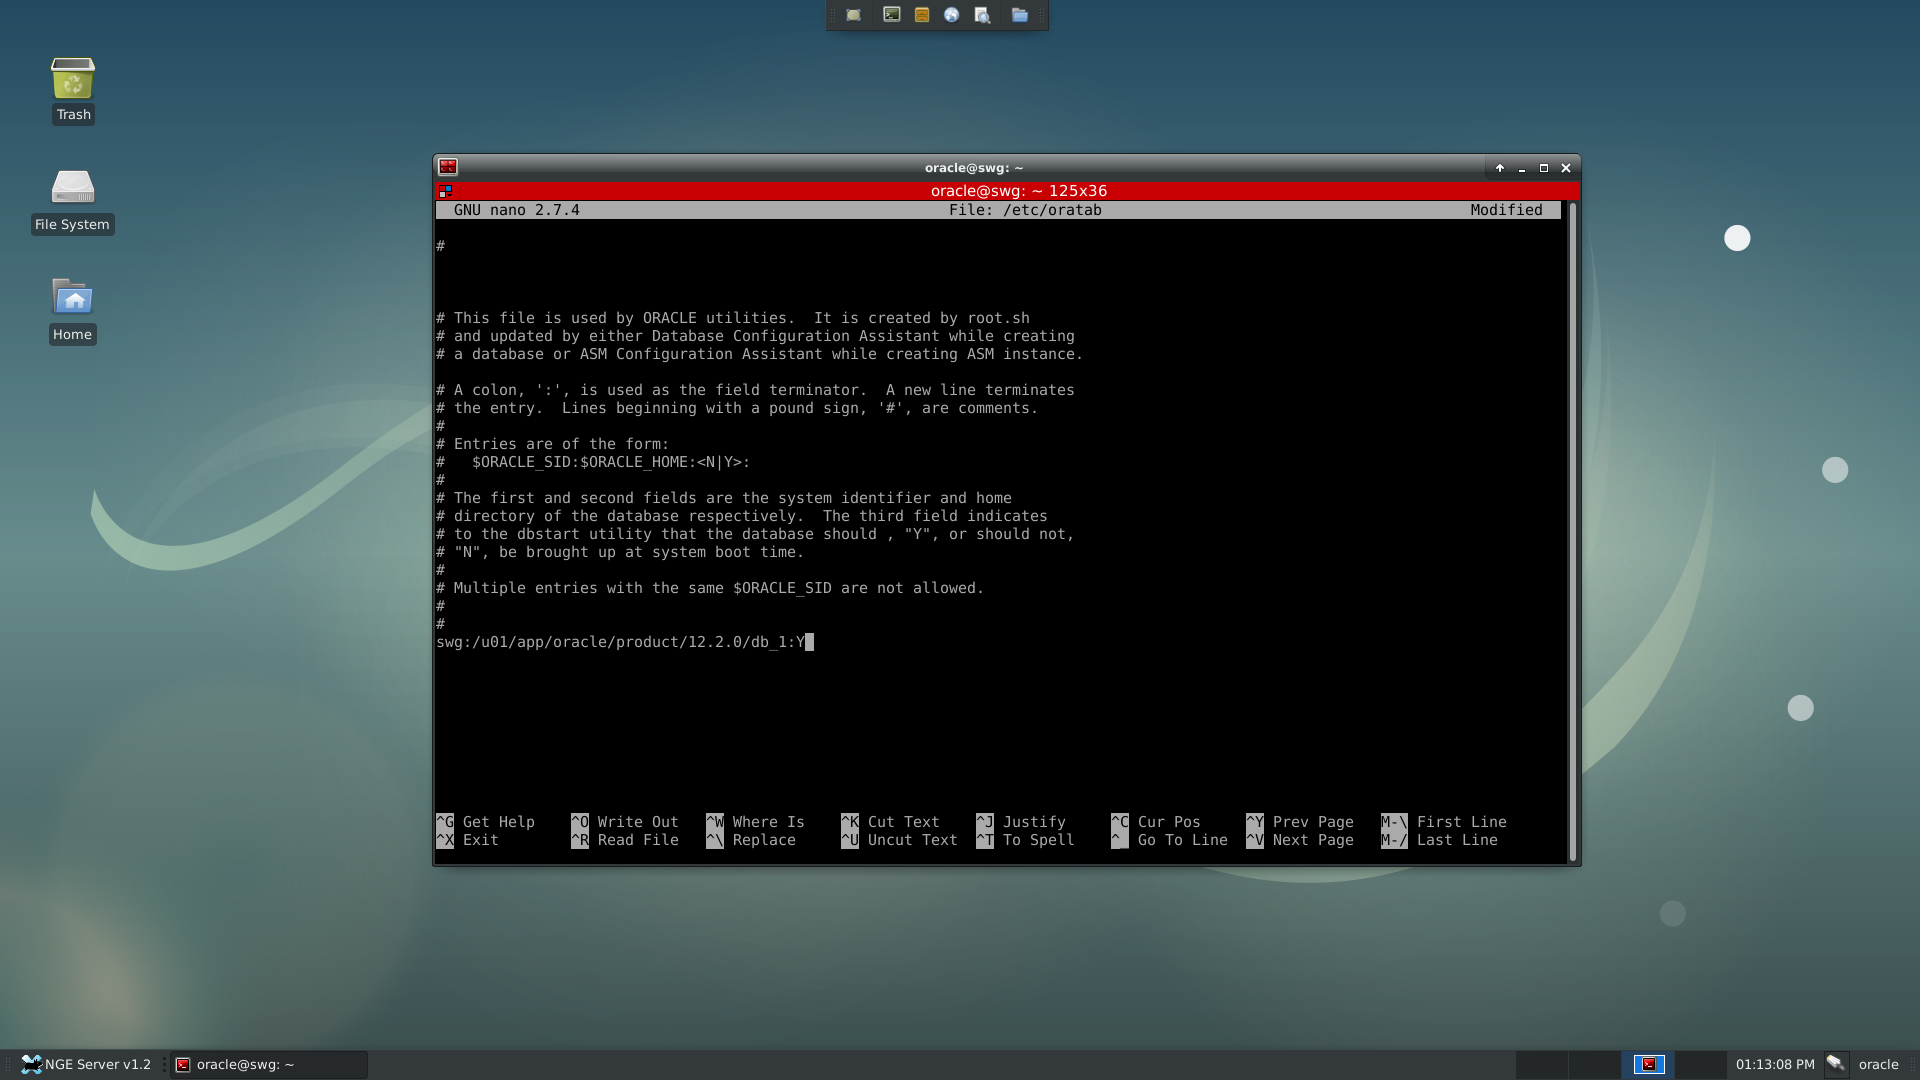Switch to the fourth workspace in pager

[1701, 1064]
